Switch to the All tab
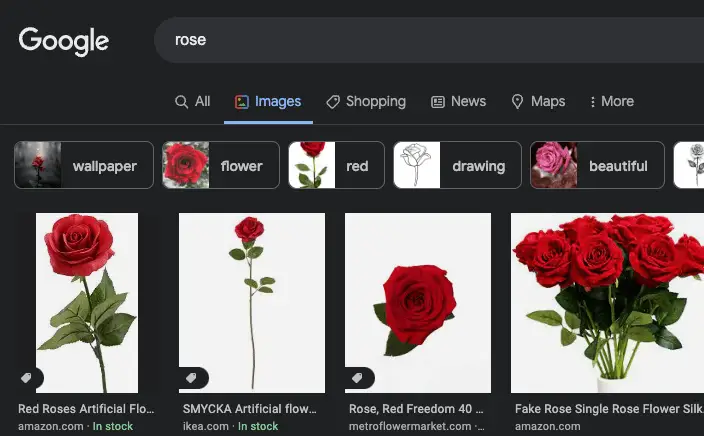The height and width of the screenshot is (436, 704). tap(193, 101)
